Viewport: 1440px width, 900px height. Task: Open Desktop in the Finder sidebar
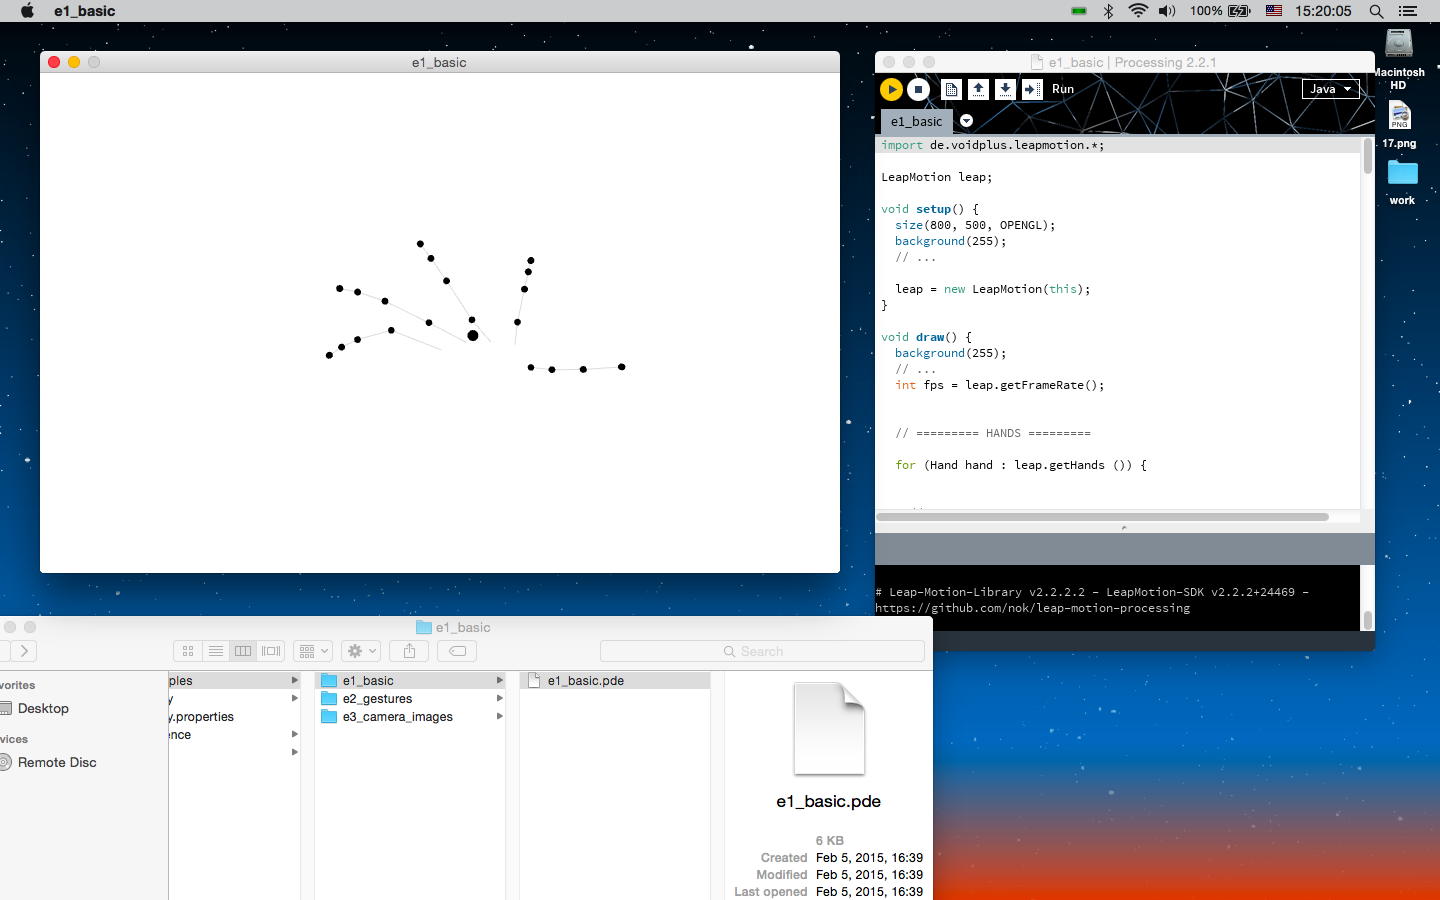point(43,708)
